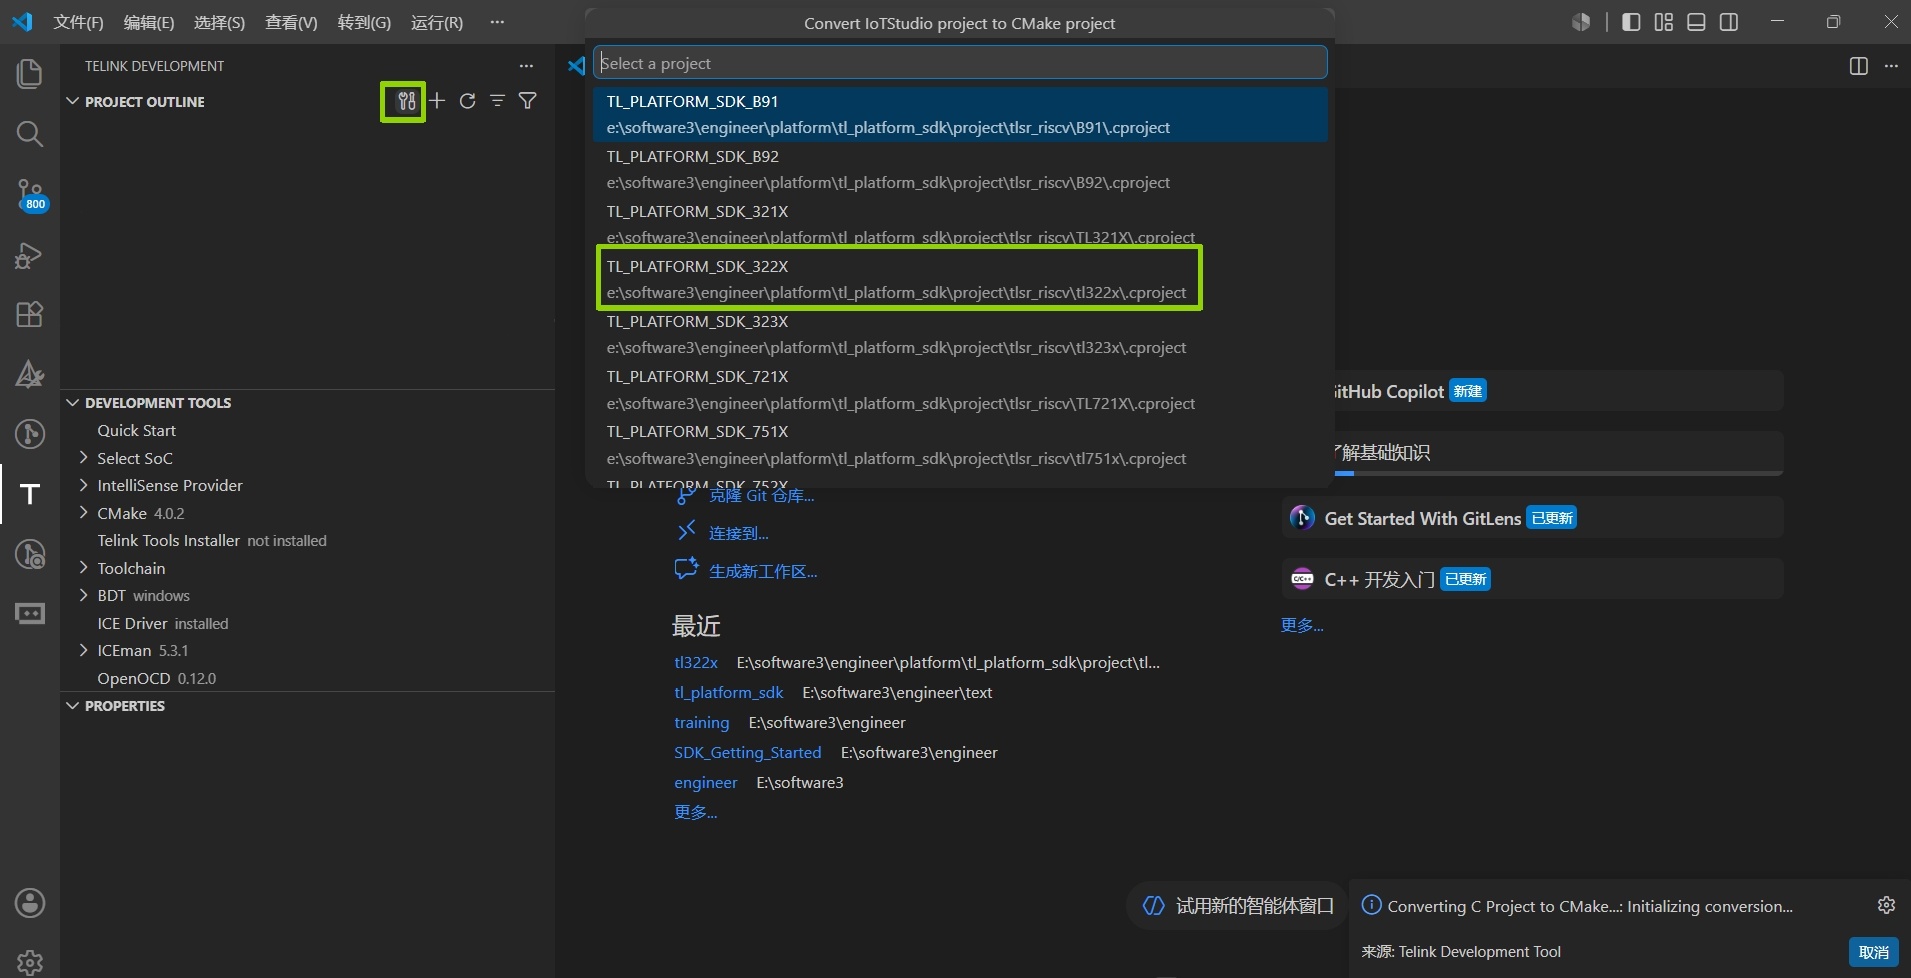
Task: Open notification settings gear
Action: pos(1886,905)
